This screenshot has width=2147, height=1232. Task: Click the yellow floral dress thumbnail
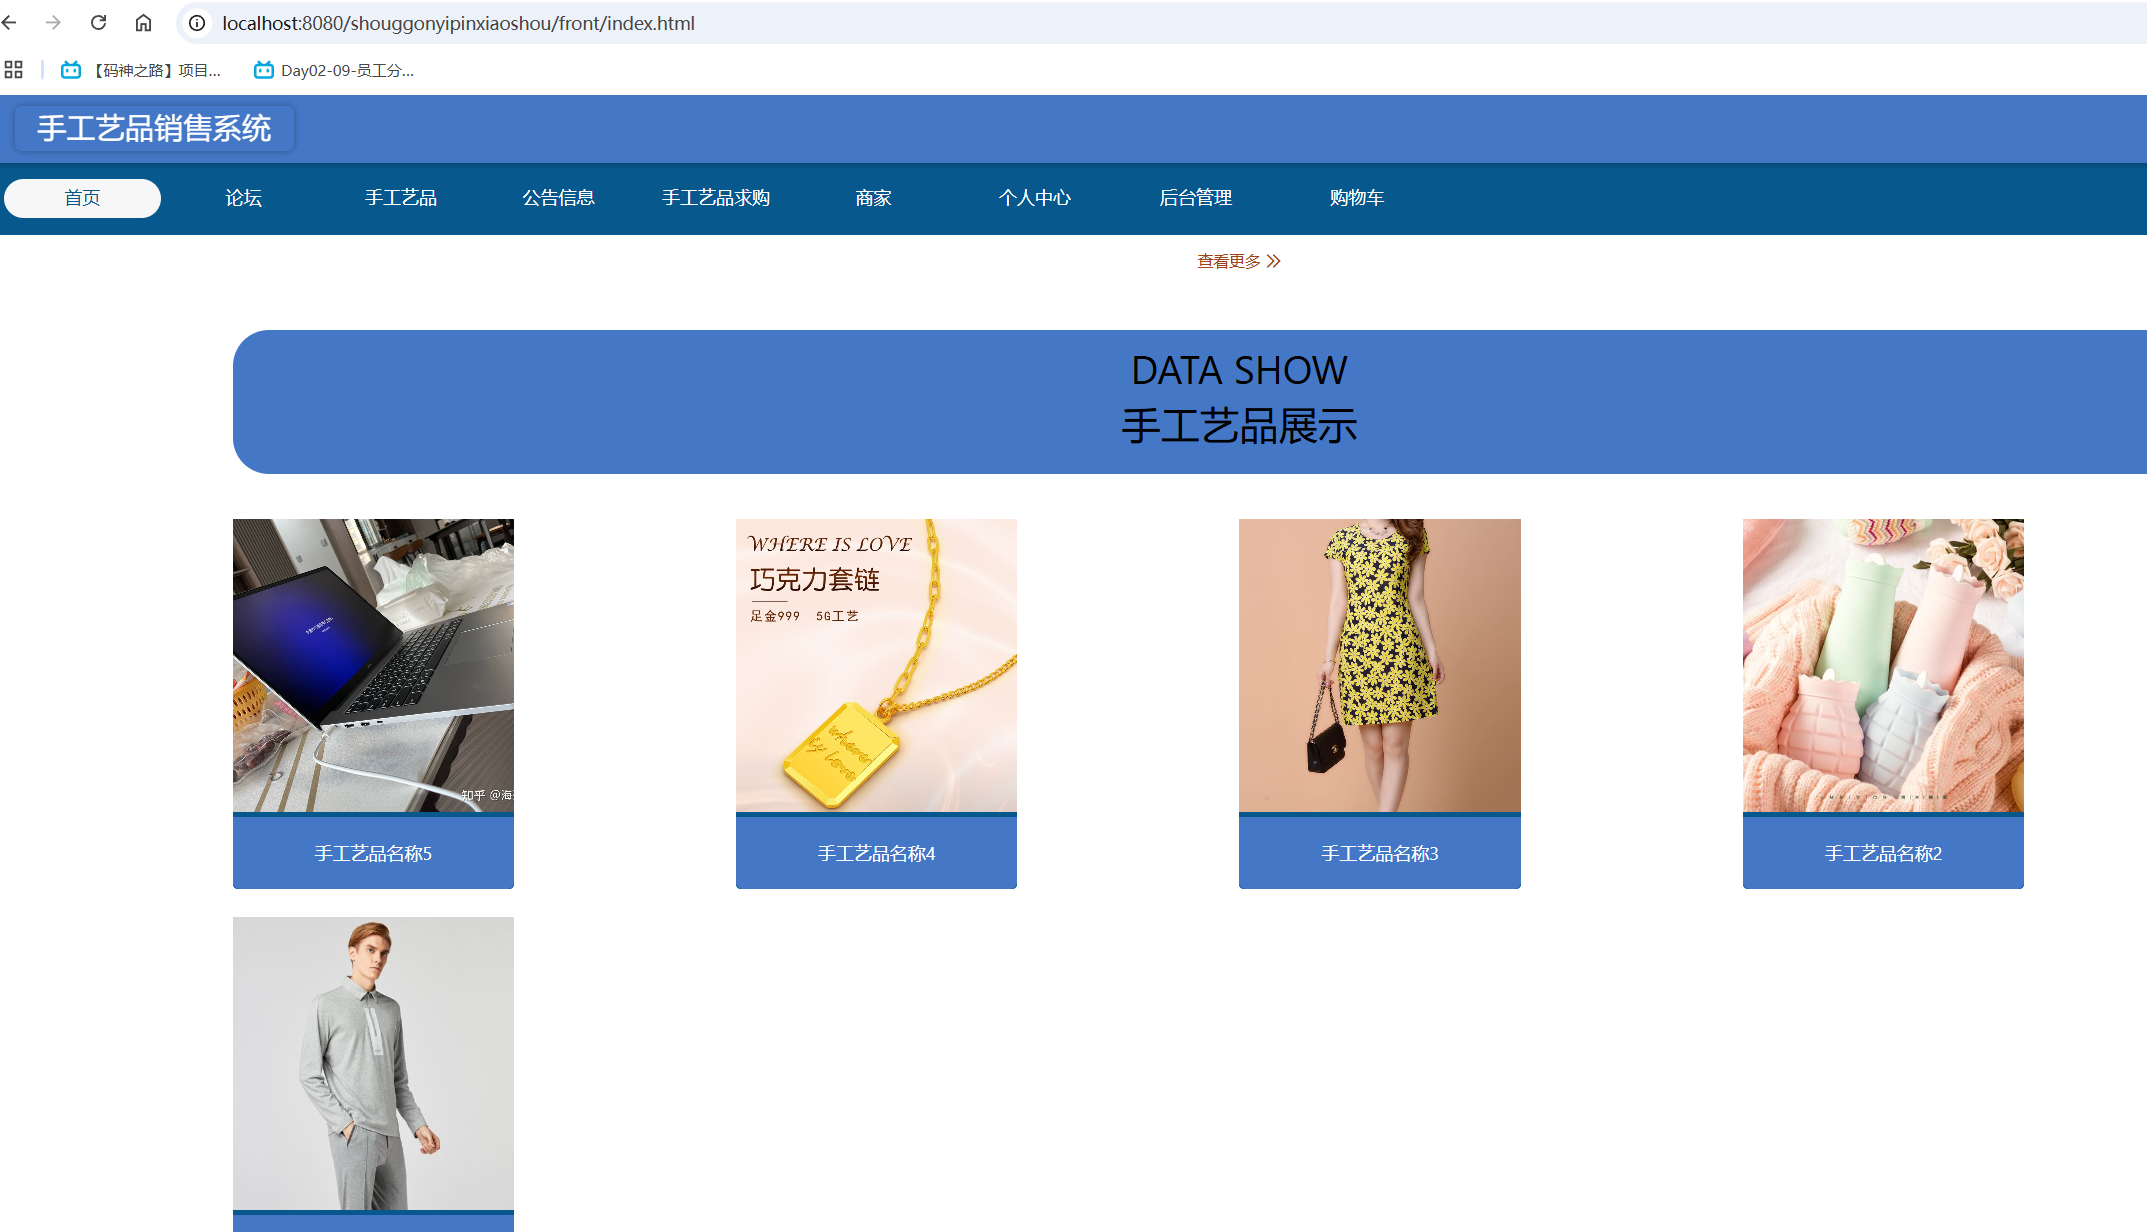coord(1379,665)
